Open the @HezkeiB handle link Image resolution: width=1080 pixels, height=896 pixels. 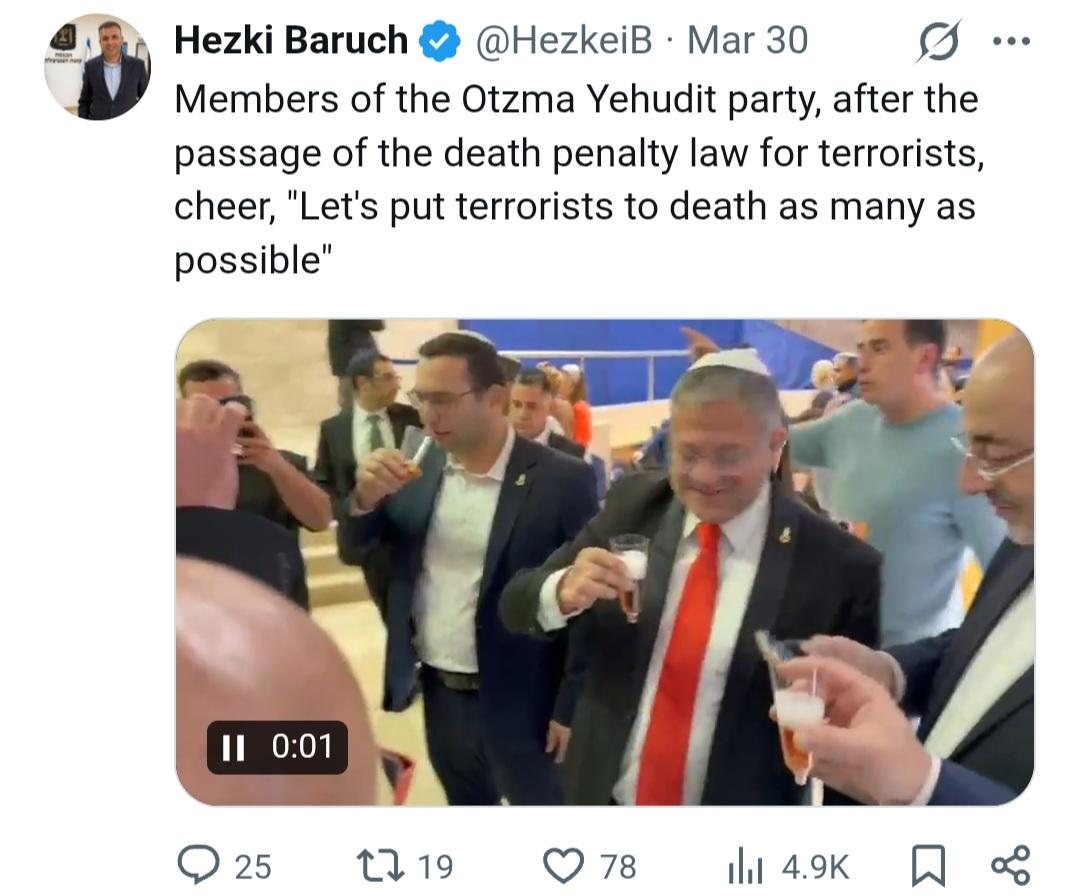click(x=563, y=41)
